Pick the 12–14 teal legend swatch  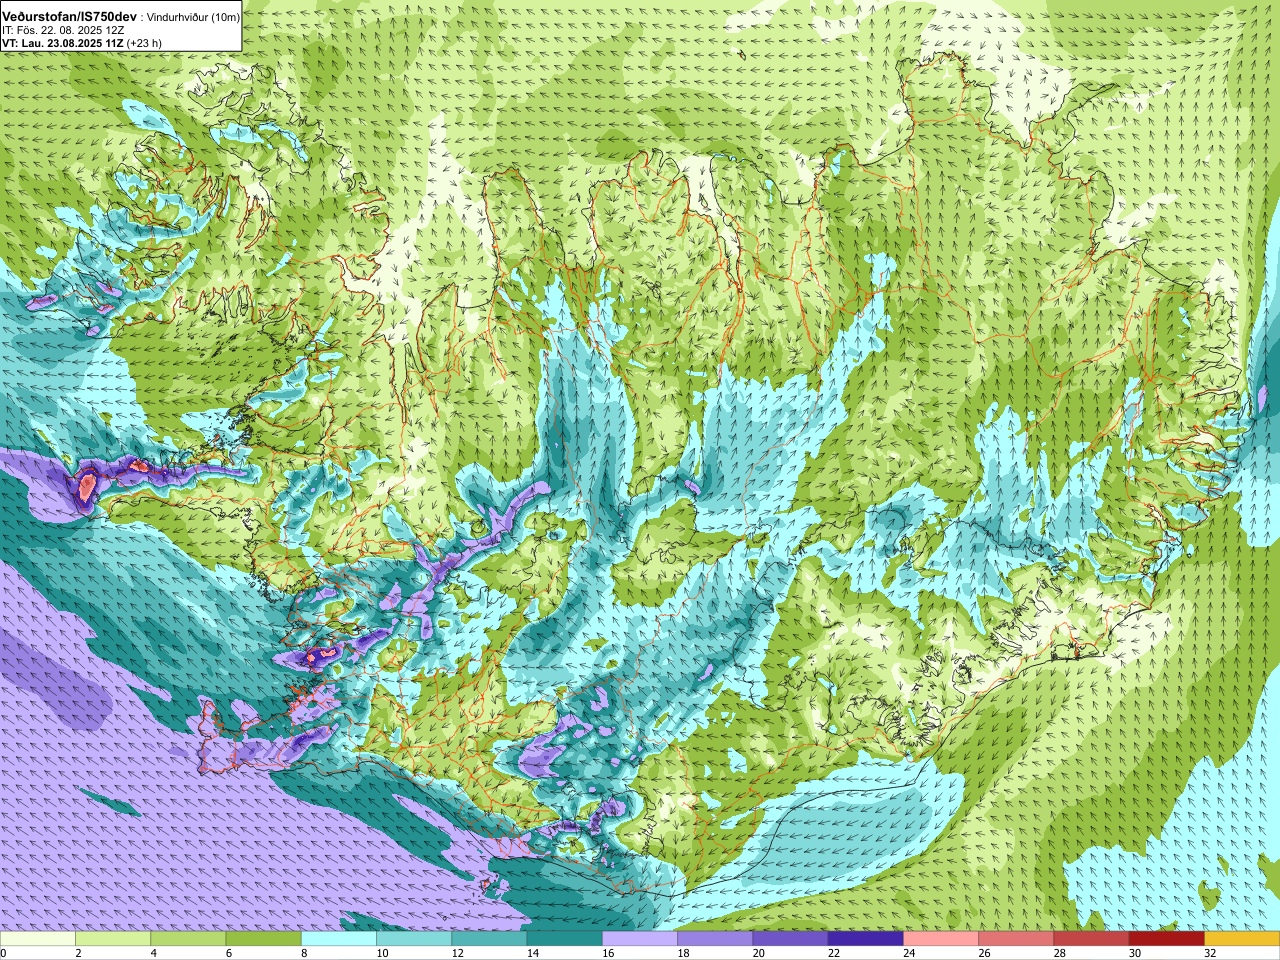[x=489, y=939]
